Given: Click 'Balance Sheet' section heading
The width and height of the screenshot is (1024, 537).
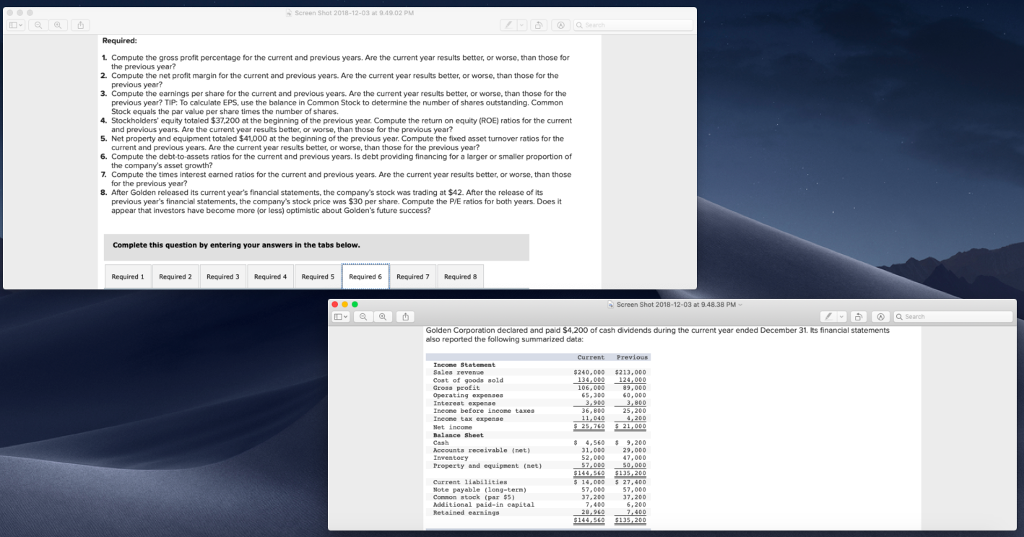Looking at the screenshot, I should (458, 435).
